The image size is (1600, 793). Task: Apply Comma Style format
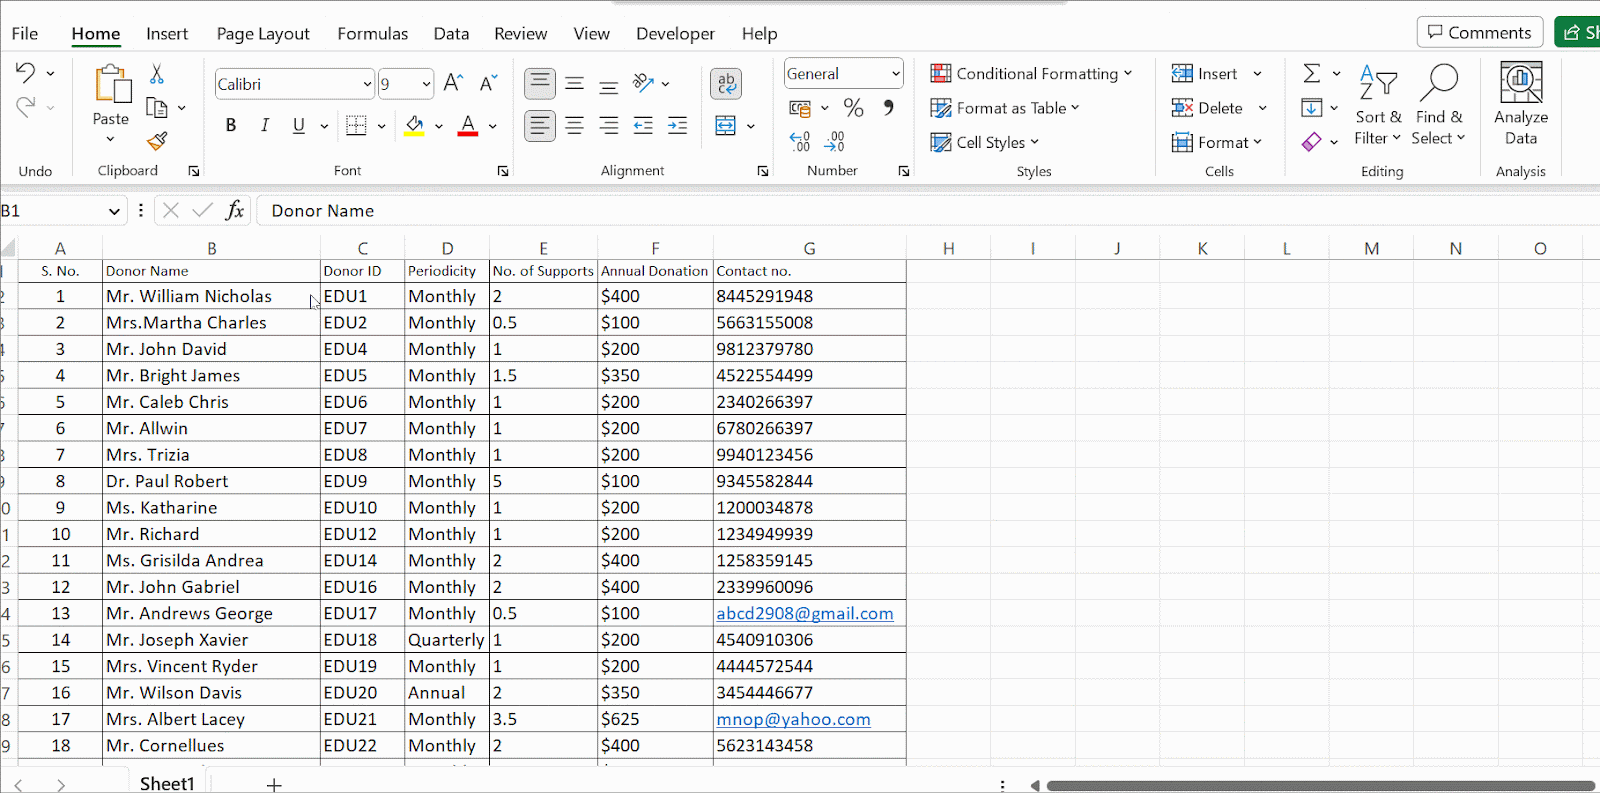pos(888,107)
